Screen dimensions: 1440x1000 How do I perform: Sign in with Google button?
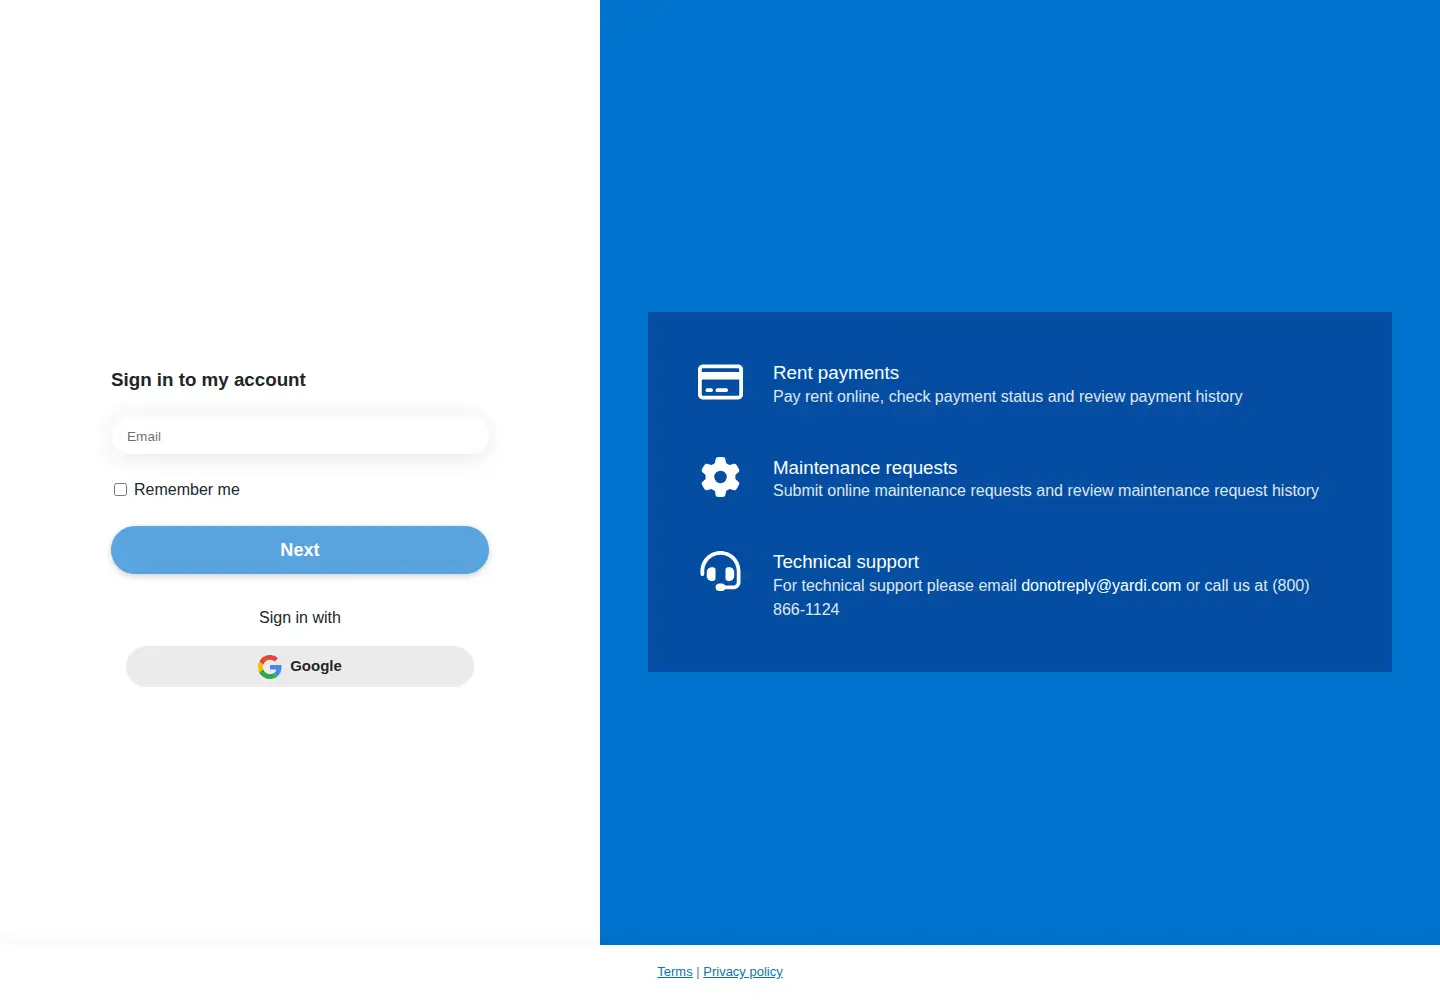300,667
